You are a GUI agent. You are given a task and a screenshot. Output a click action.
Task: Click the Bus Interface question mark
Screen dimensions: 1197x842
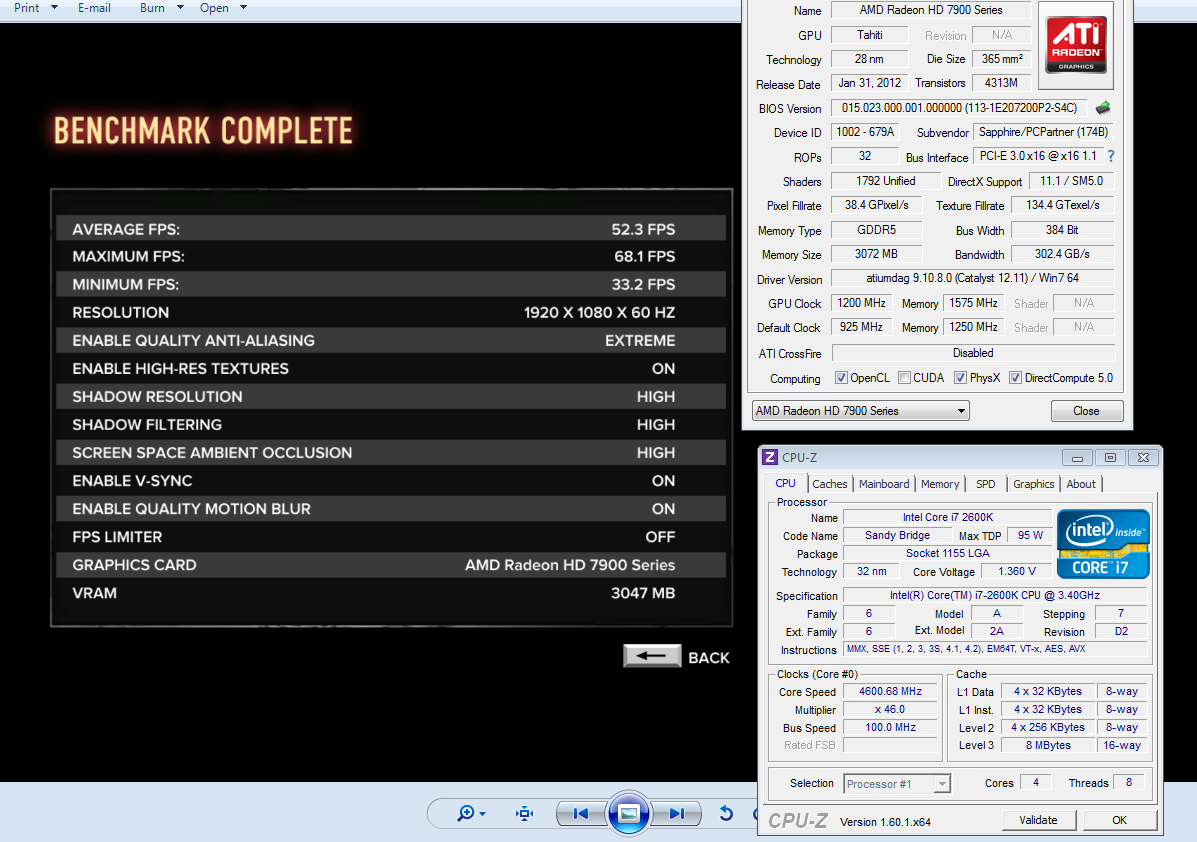1111,156
